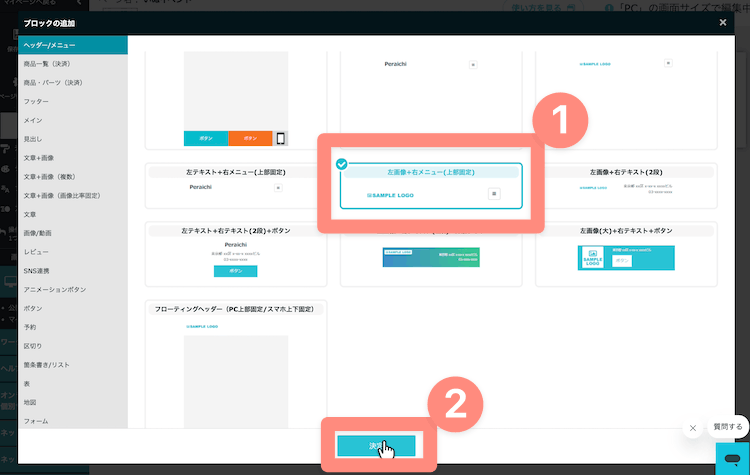Open アニメーションボタン category
The width and height of the screenshot is (750, 475).
(73, 289)
